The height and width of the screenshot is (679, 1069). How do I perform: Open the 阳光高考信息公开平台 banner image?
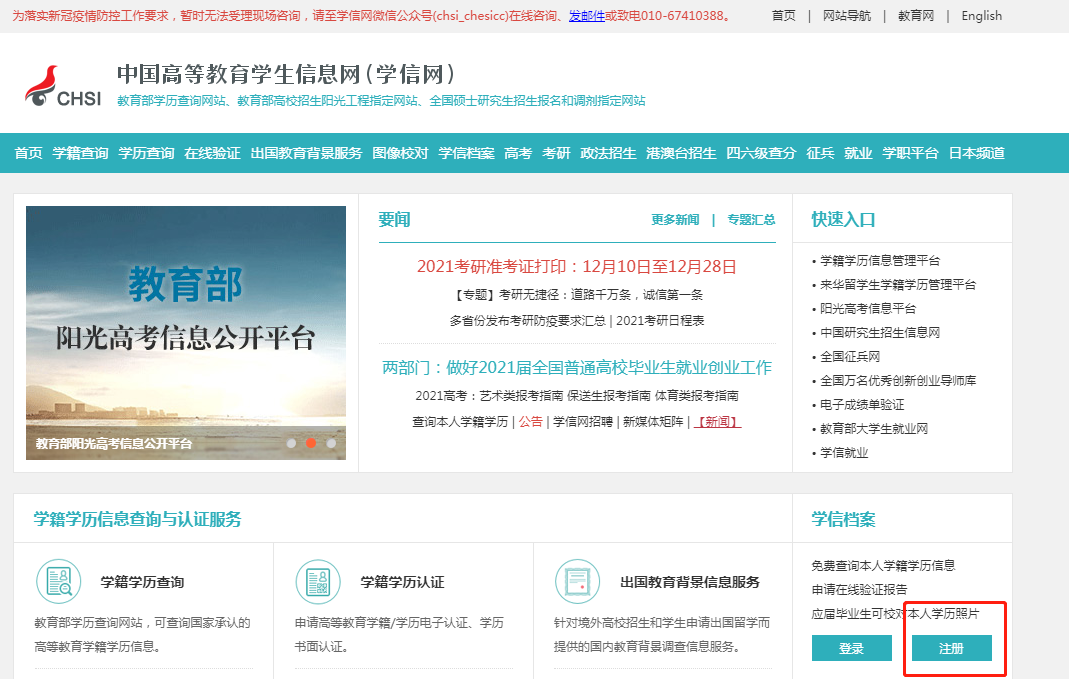pyautogui.click(x=185, y=333)
